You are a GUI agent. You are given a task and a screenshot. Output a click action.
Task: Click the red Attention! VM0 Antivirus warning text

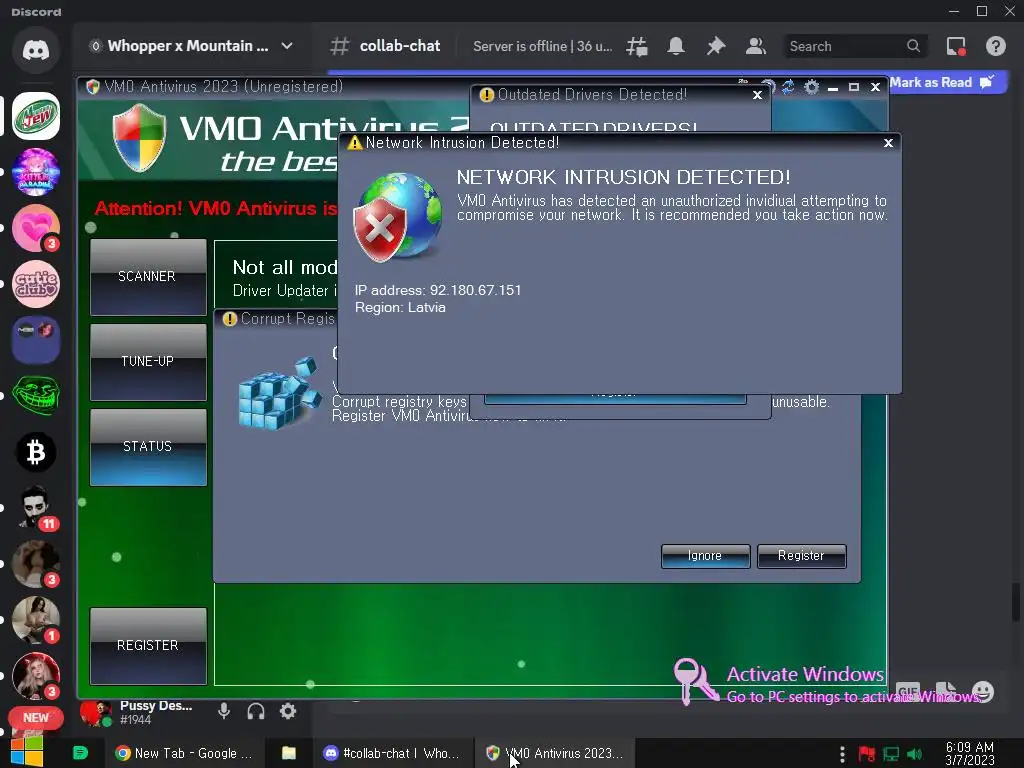click(216, 208)
